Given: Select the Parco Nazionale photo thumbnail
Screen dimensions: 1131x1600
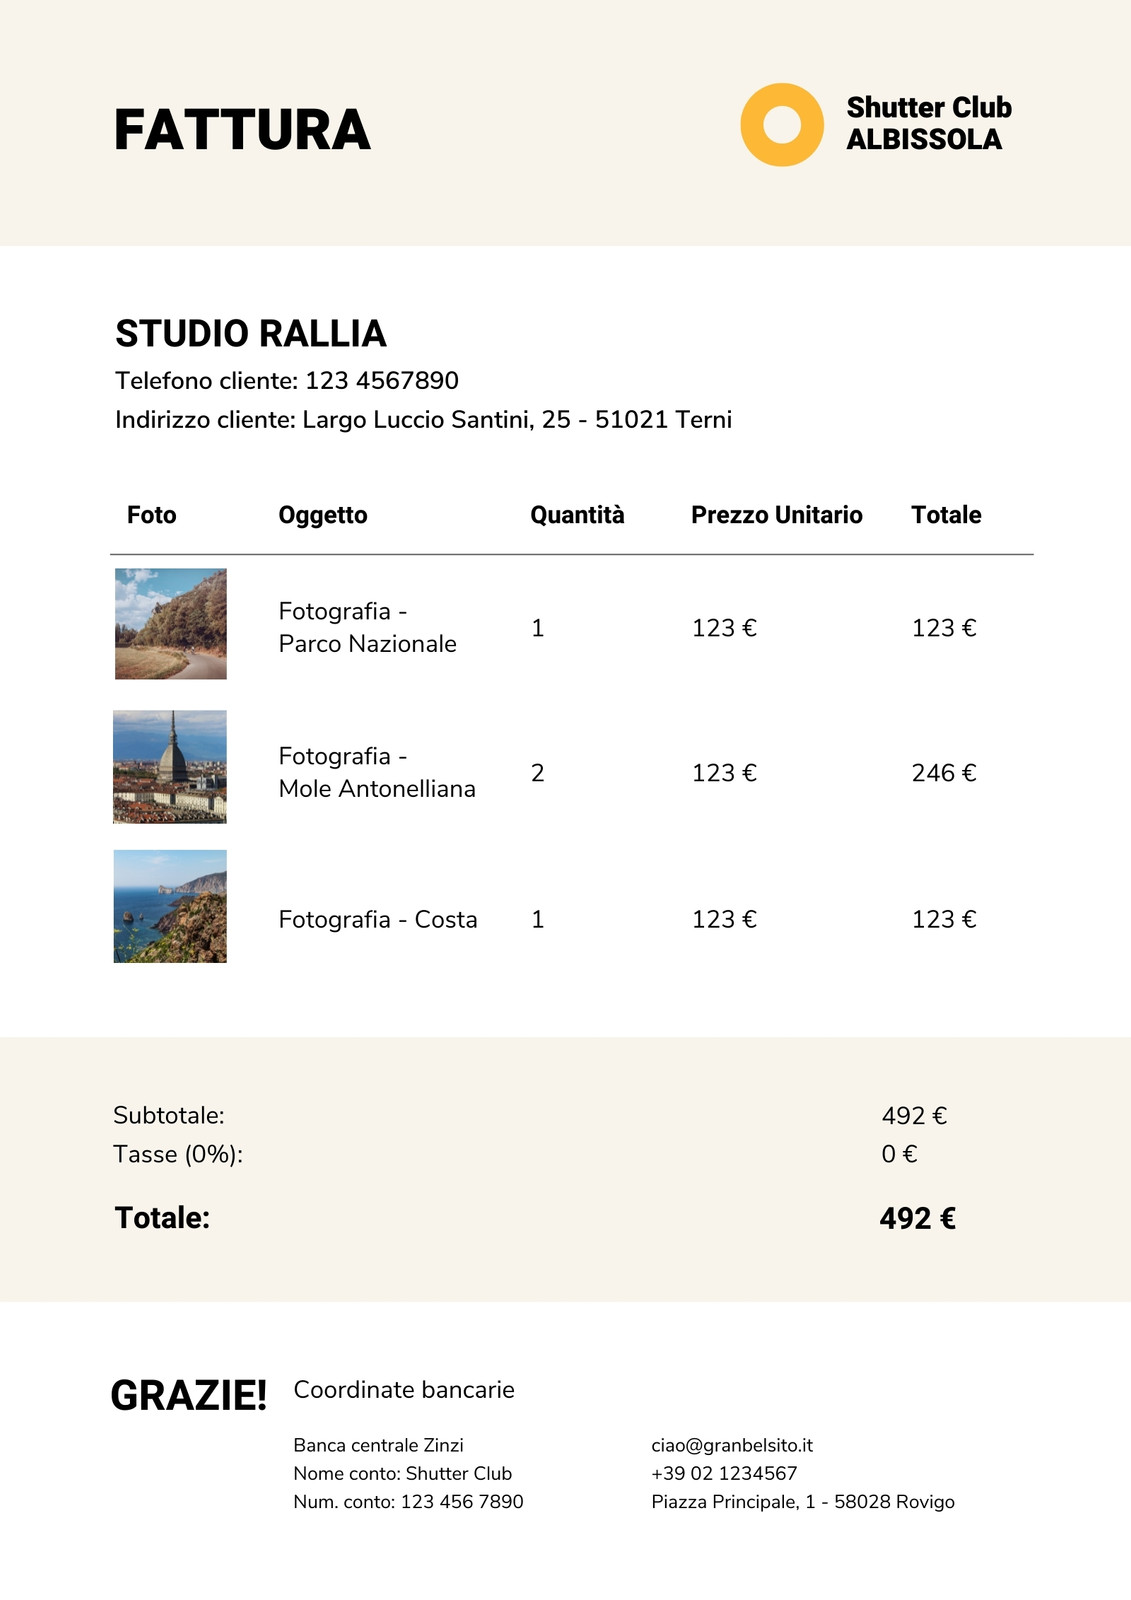Looking at the screenshot, I should pos(171,624).
